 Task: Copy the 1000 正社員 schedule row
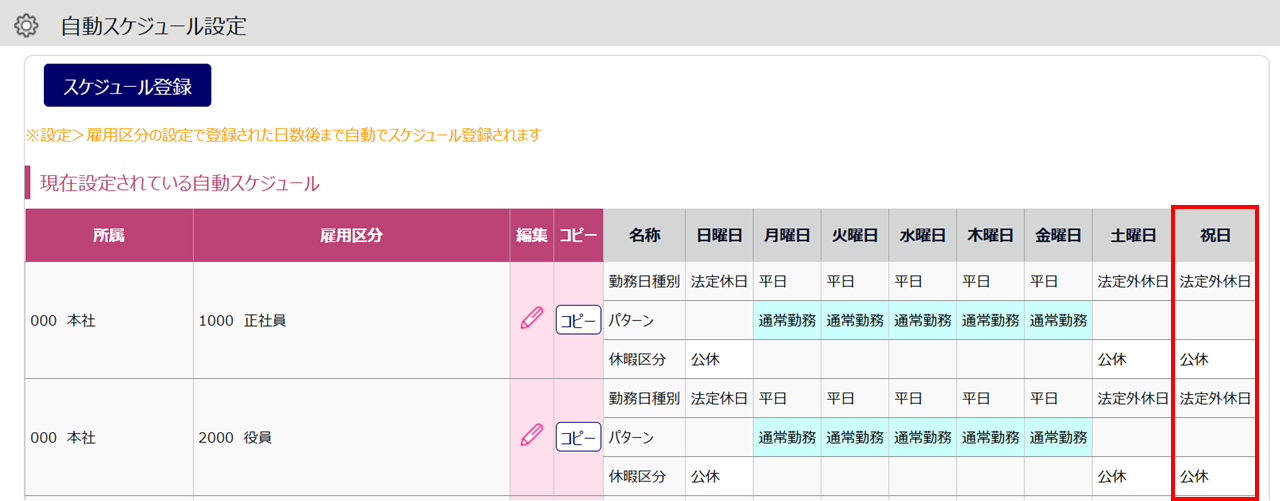(578, 320)
